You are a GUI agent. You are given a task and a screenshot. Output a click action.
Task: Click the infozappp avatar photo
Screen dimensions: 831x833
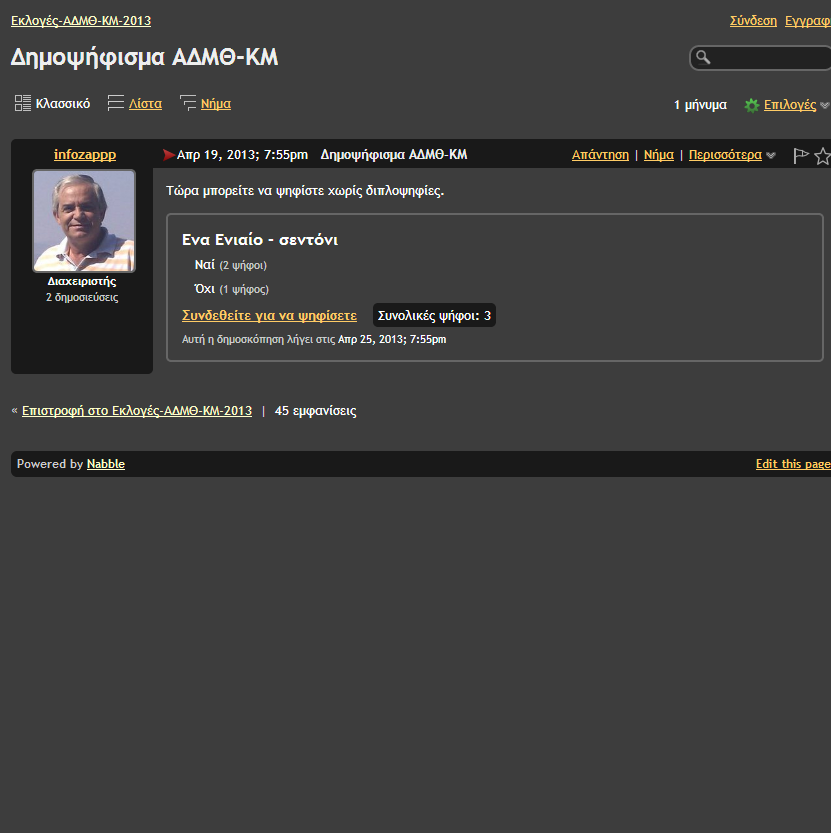[84, 220]
